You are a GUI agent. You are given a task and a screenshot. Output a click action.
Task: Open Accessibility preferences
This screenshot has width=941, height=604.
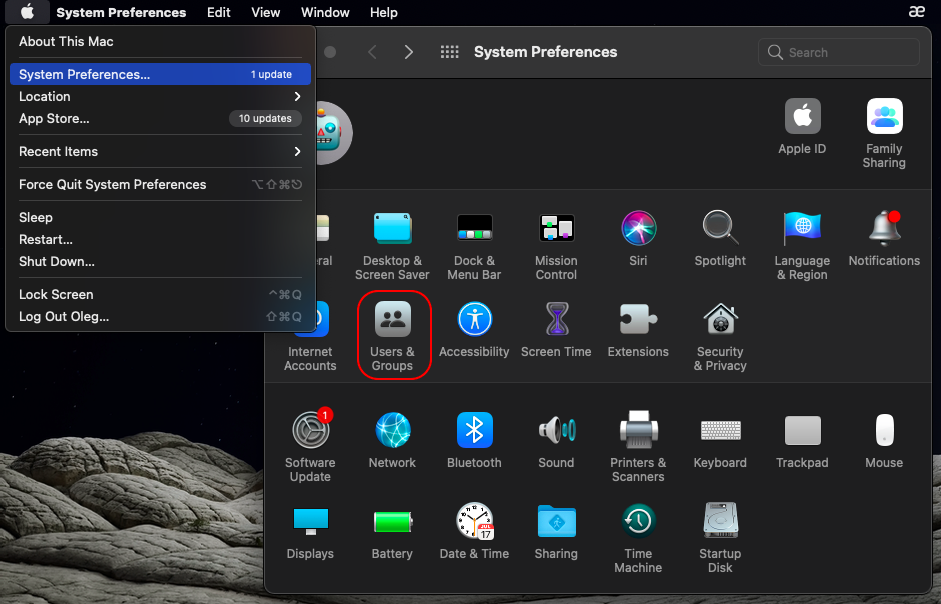pos(474,330)
